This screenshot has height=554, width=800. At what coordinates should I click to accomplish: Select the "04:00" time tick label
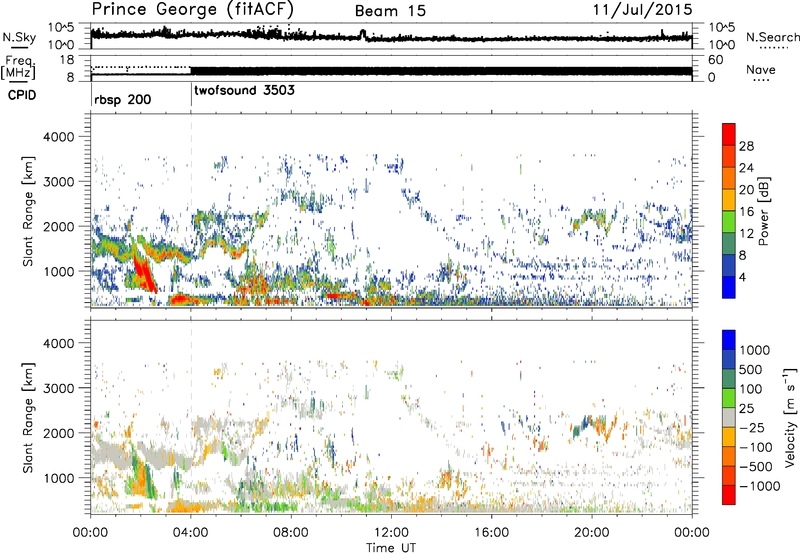(190, 532)
